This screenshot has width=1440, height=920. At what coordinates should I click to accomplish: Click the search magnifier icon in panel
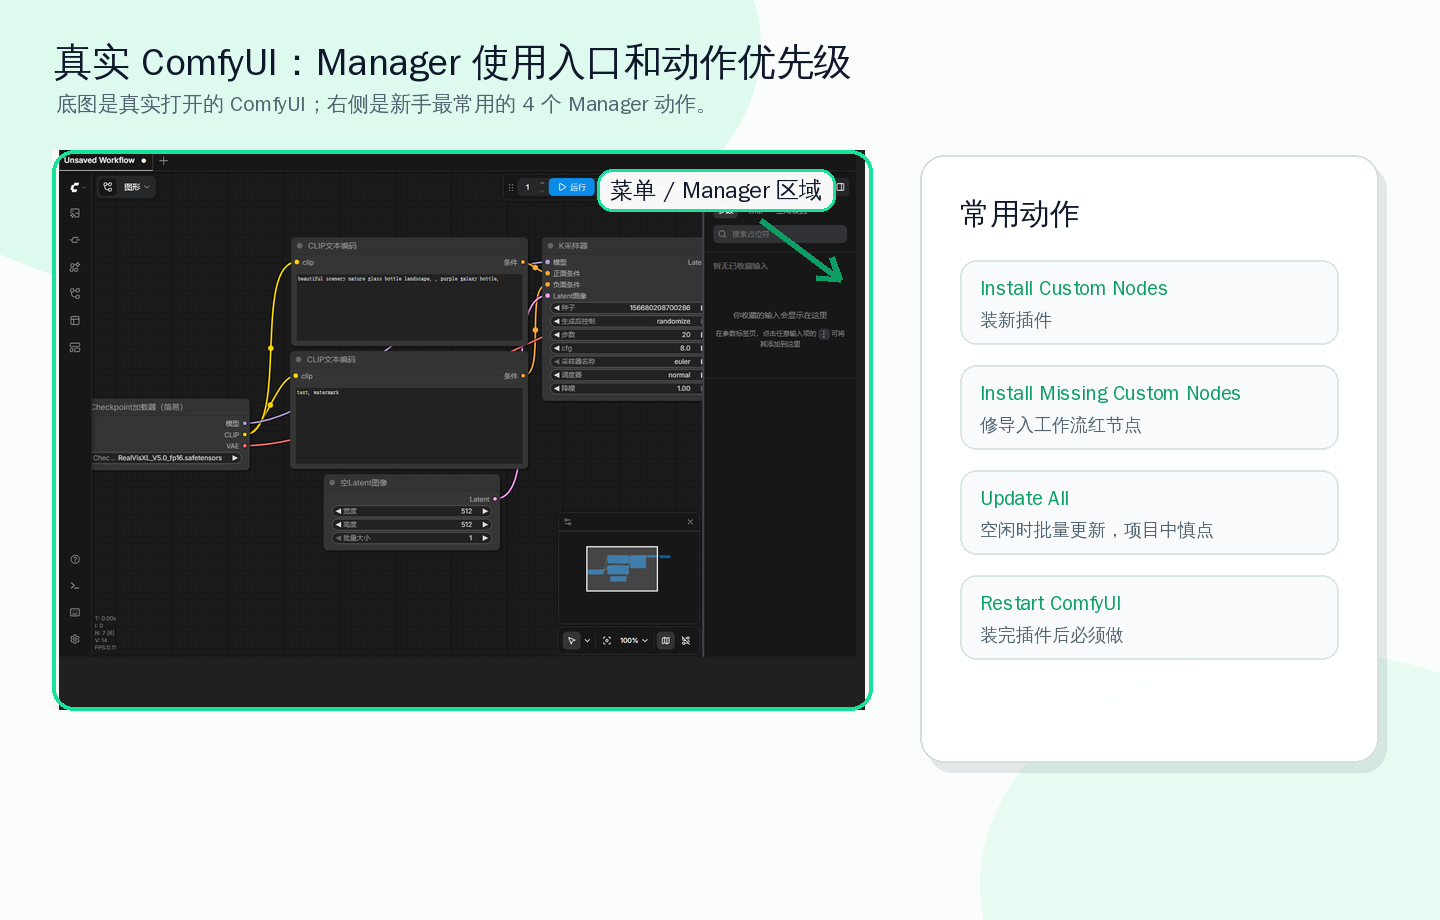coord(721,234)
